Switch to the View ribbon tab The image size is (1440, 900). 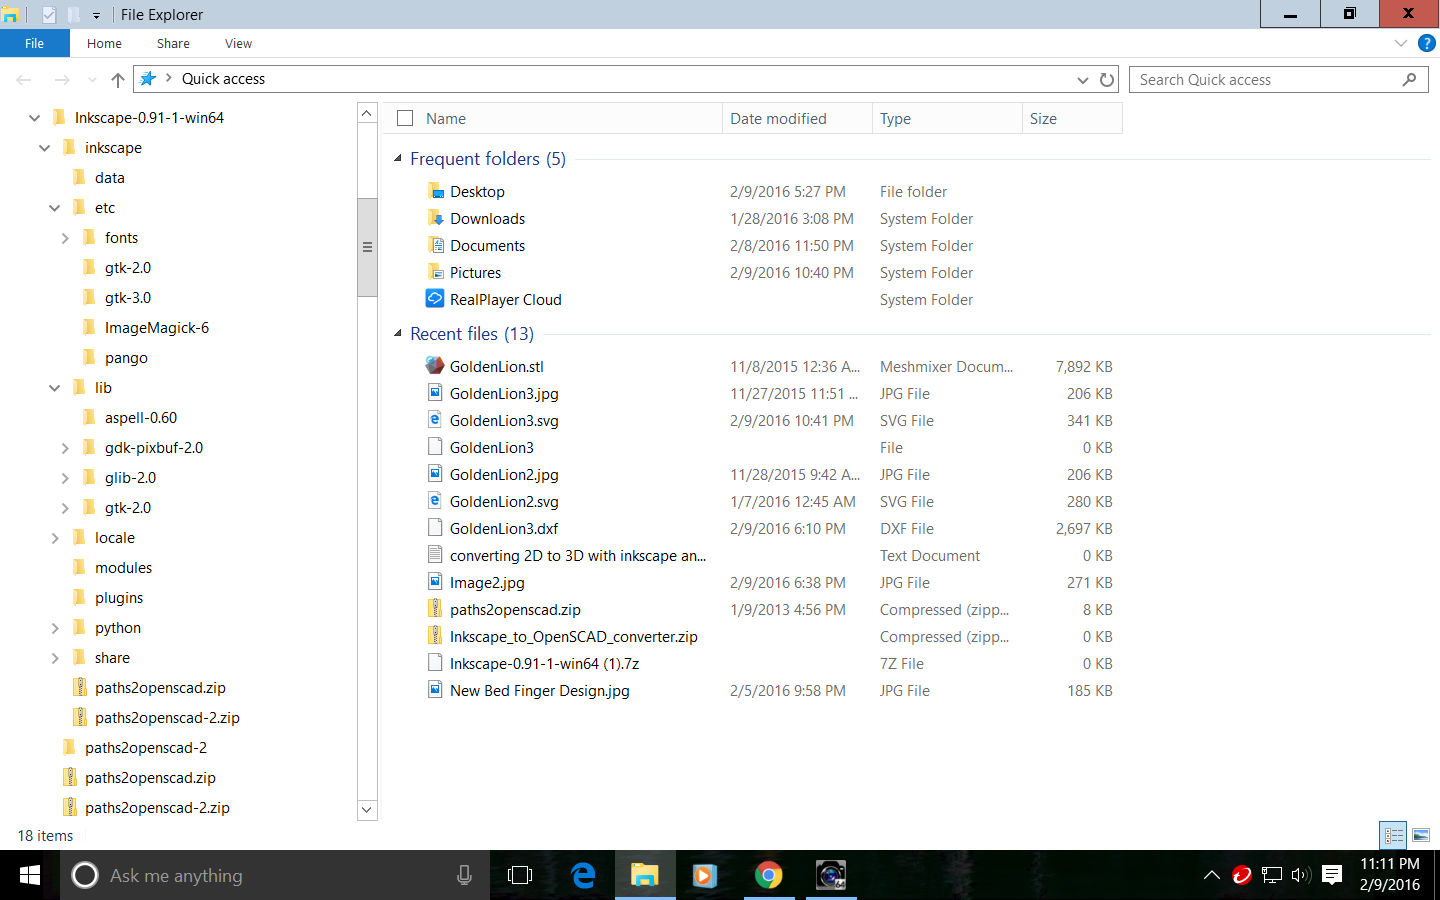[238, 43]
